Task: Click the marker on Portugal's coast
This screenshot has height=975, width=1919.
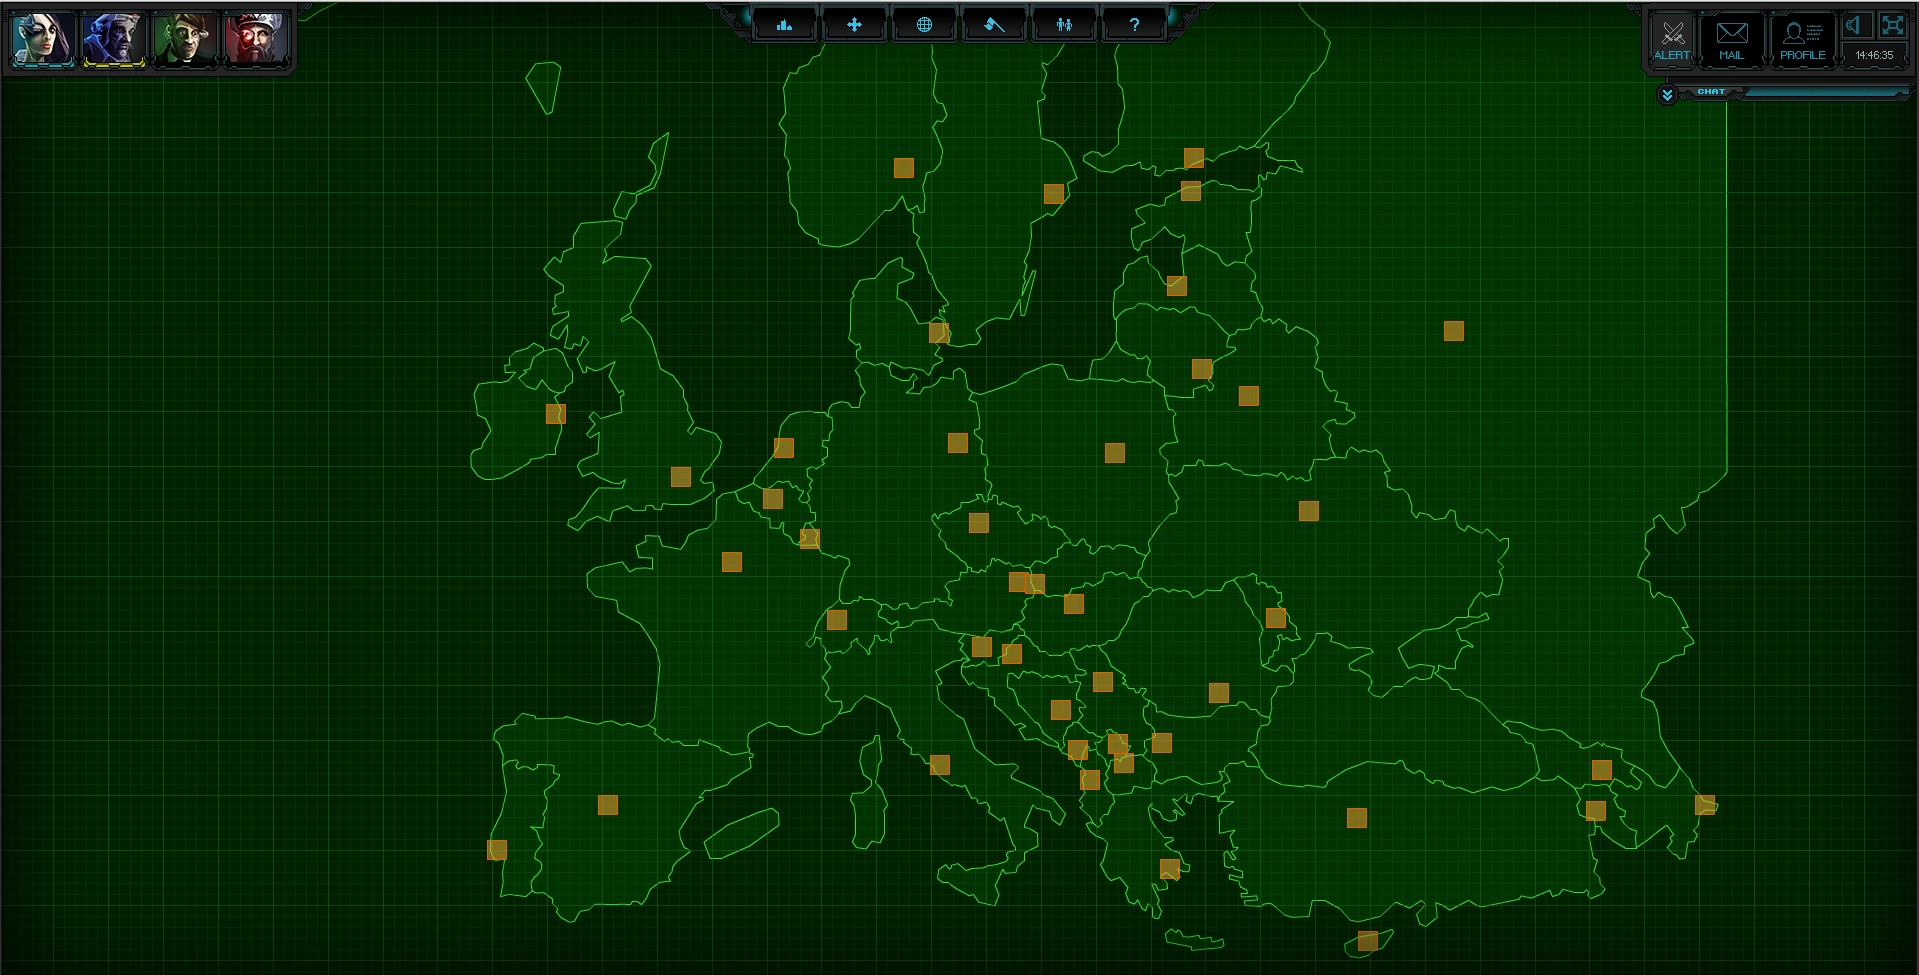Action: coord(497,850)
